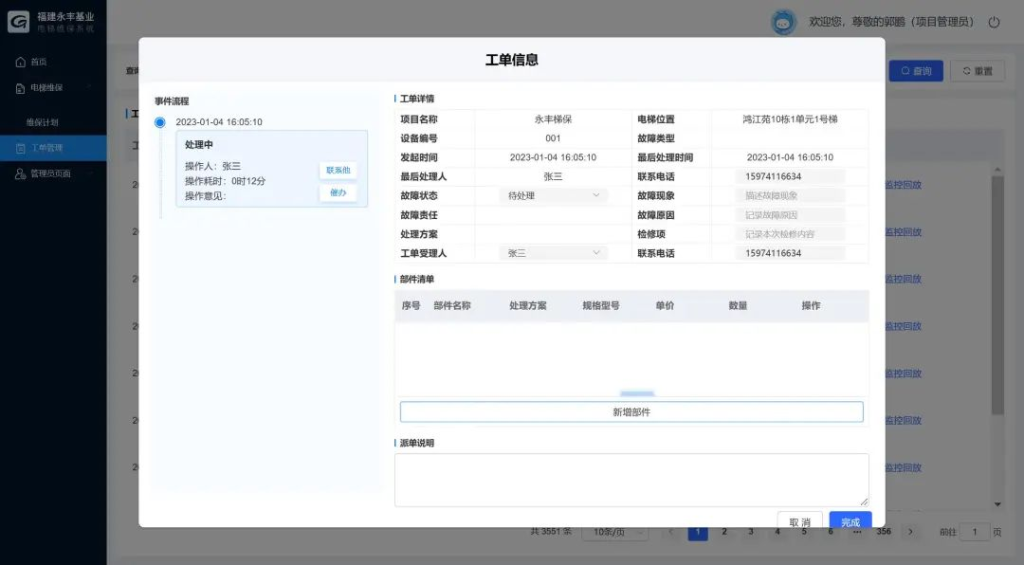Open 维保计划 submenu item
Viewport: 1024px width, 565px height.
[42, 122]
